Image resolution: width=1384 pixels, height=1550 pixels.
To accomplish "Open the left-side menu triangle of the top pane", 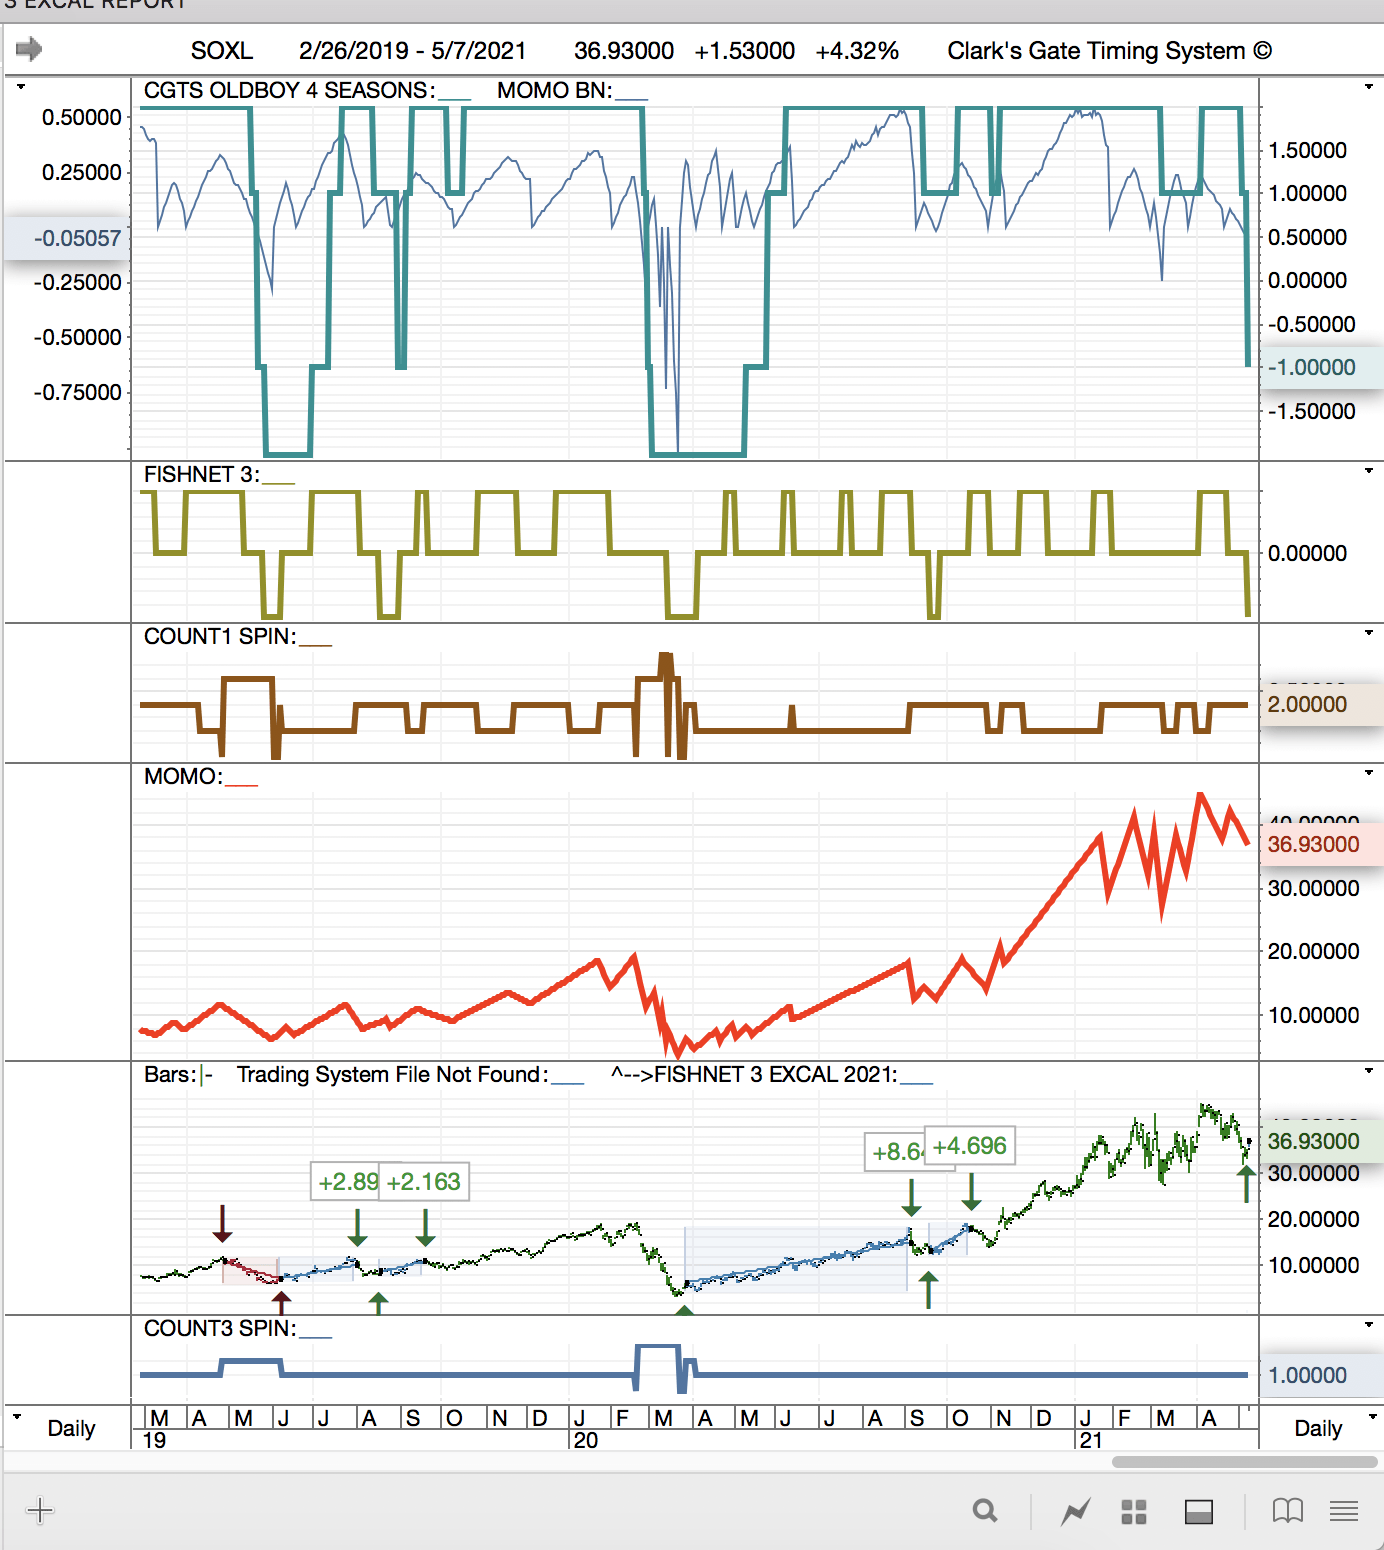I will click(x=21, y=87).
